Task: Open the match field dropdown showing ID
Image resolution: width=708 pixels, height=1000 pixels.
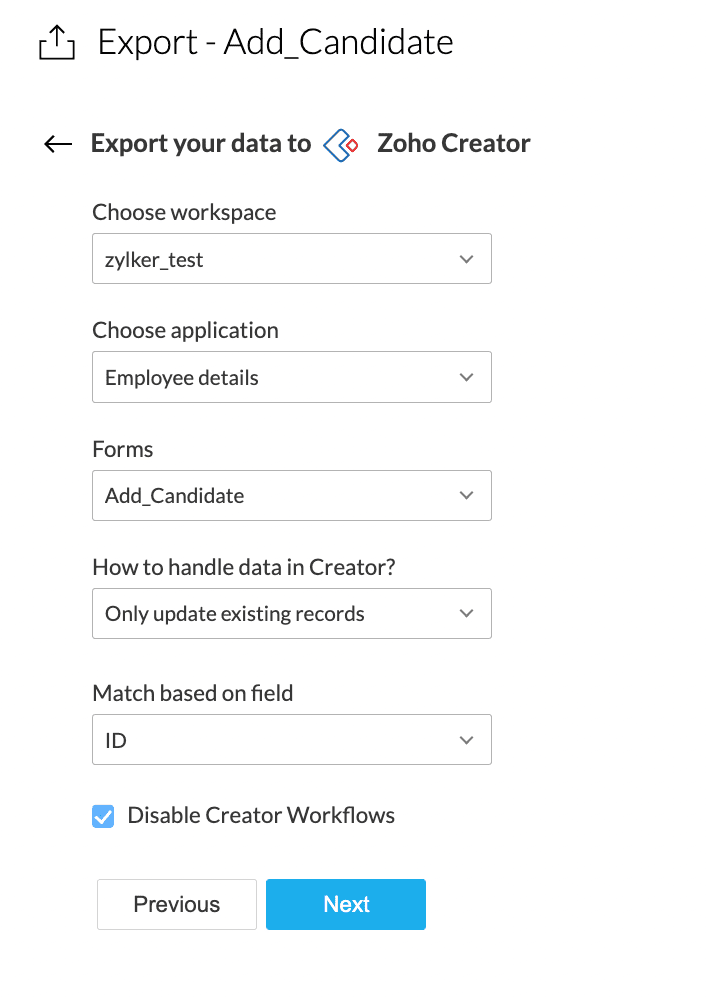Action: (x=291, y=740)
